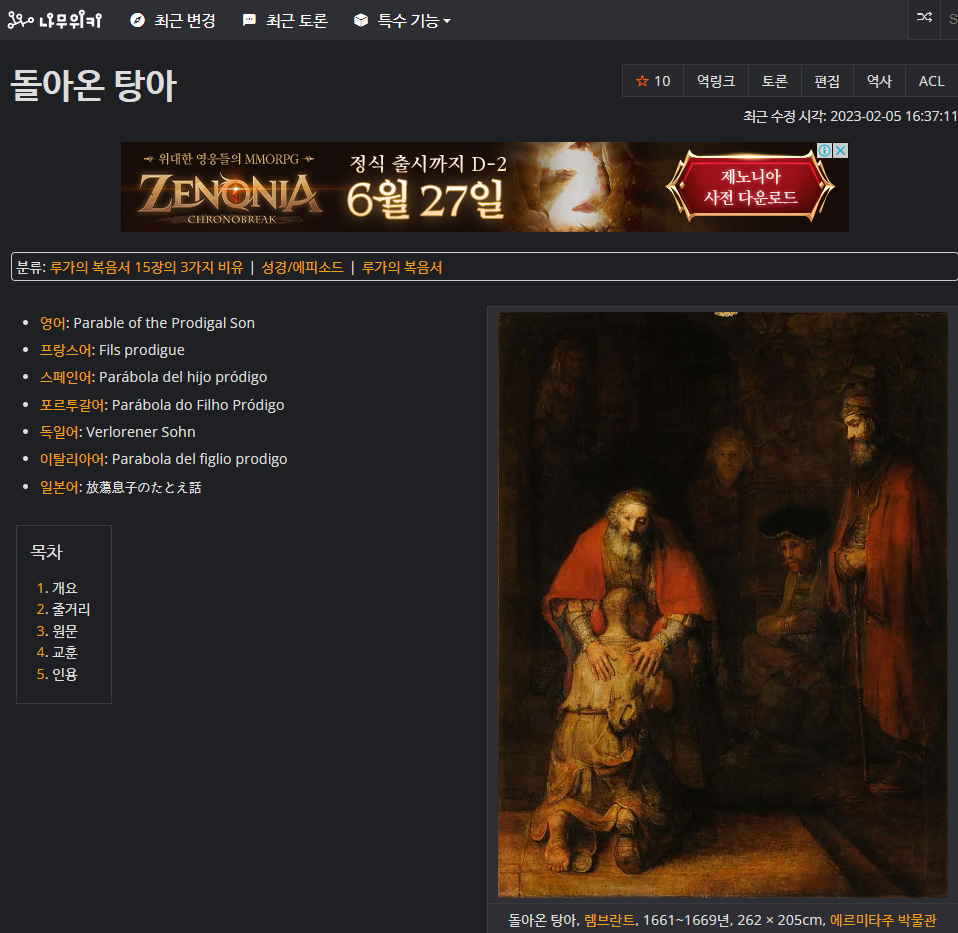
Task: Jump to section 2. 줄거리
Action: coord(64,609)
